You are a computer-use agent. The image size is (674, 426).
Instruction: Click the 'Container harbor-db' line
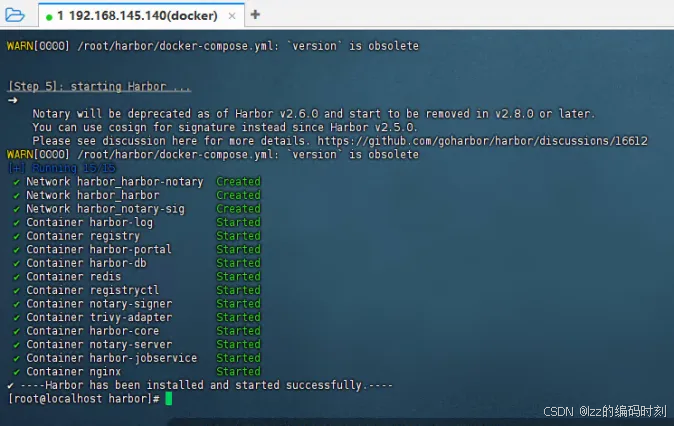(x=137, y=263)
